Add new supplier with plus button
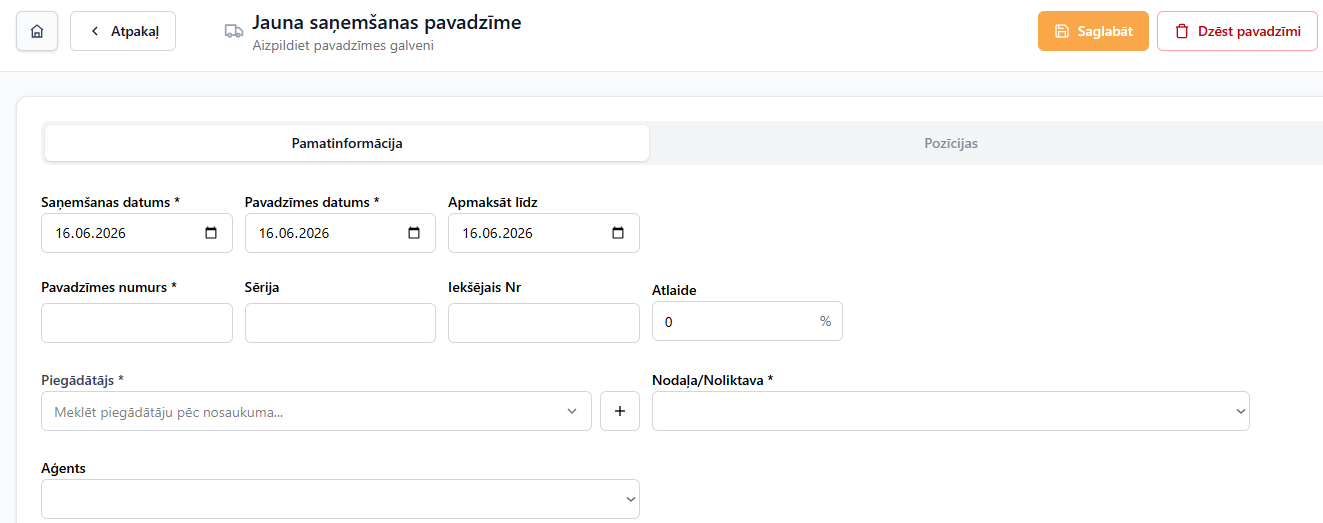Screen dimensions: 1323x523 click(620, 411)
